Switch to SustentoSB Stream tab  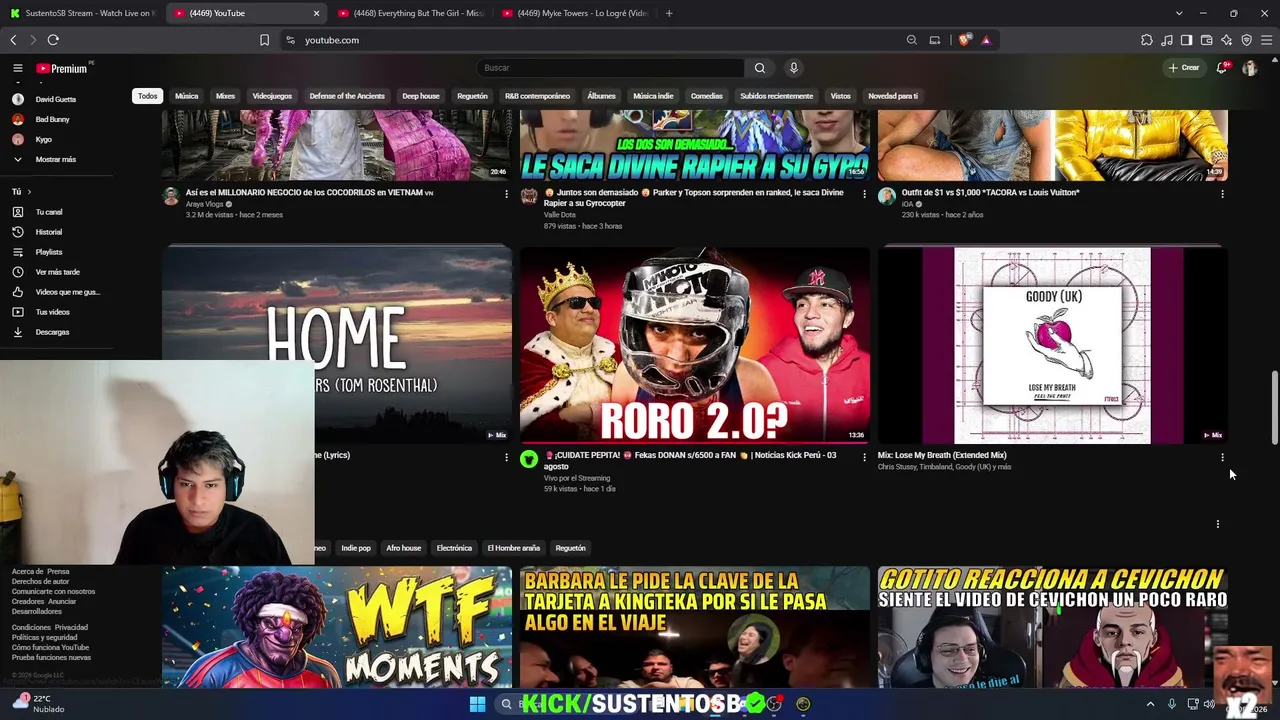click(x=82, y=13)
